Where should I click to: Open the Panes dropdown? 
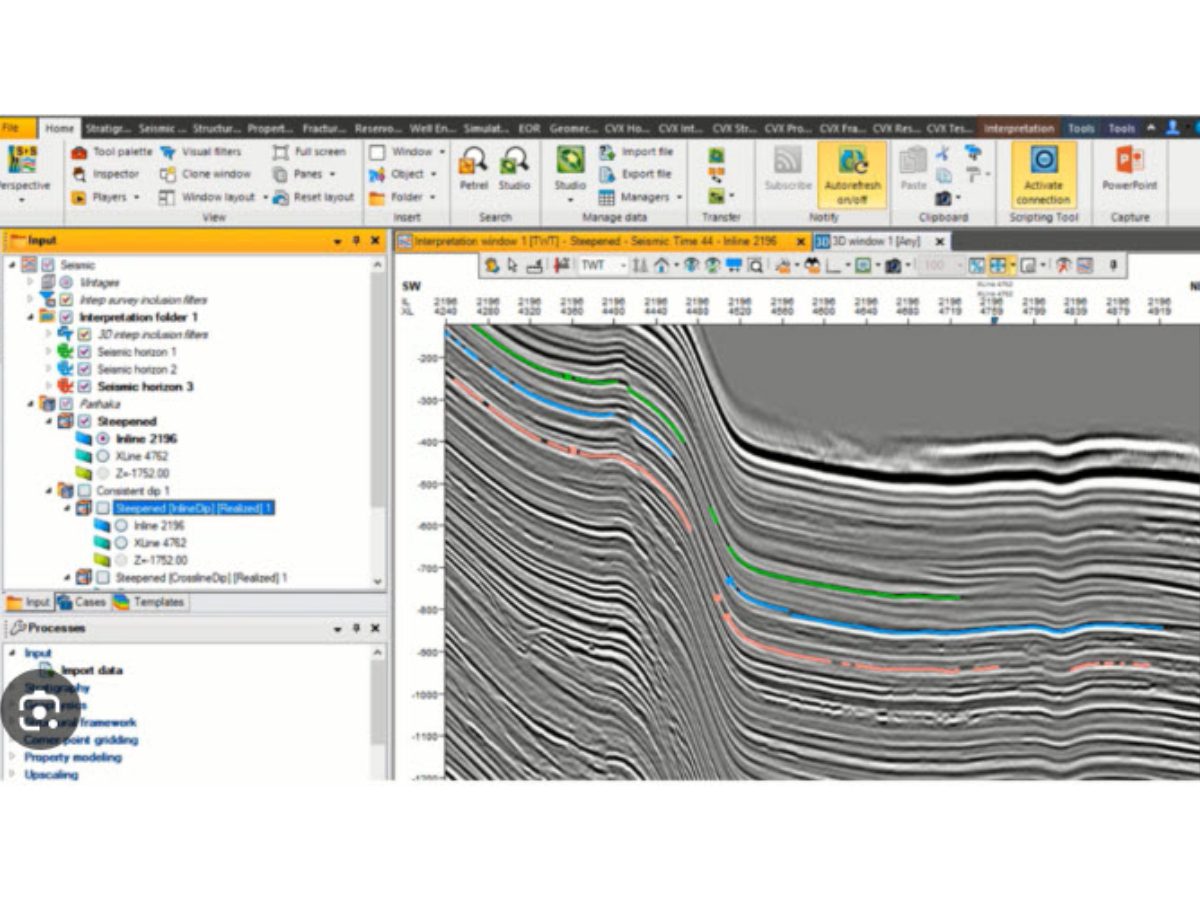[x=304, y=174]
